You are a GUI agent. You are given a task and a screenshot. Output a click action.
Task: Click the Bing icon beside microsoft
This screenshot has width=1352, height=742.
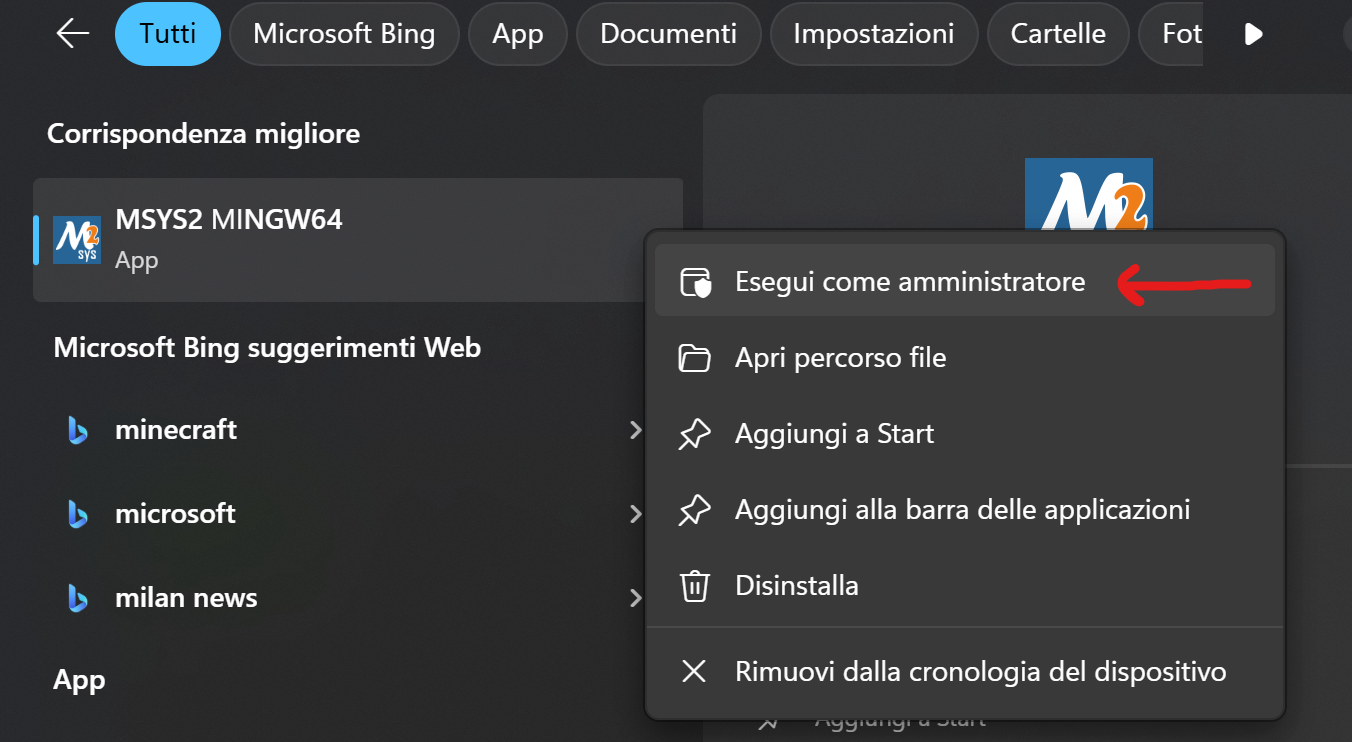pos(78,514)
